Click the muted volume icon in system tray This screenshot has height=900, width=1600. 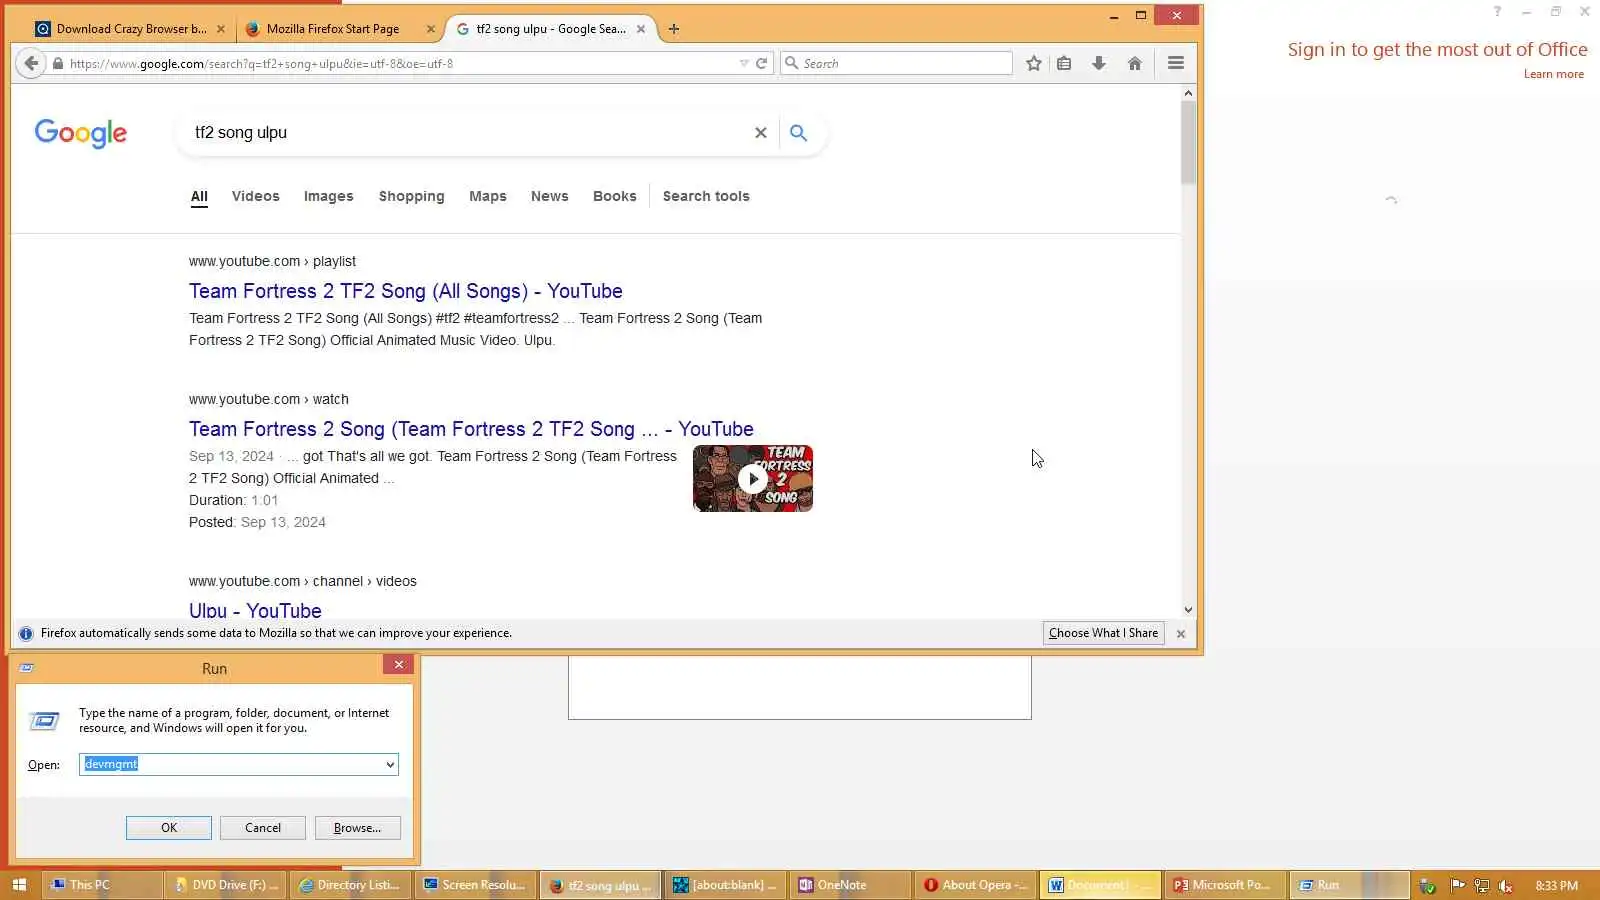pyautogui.click(x=1506, y=886)
